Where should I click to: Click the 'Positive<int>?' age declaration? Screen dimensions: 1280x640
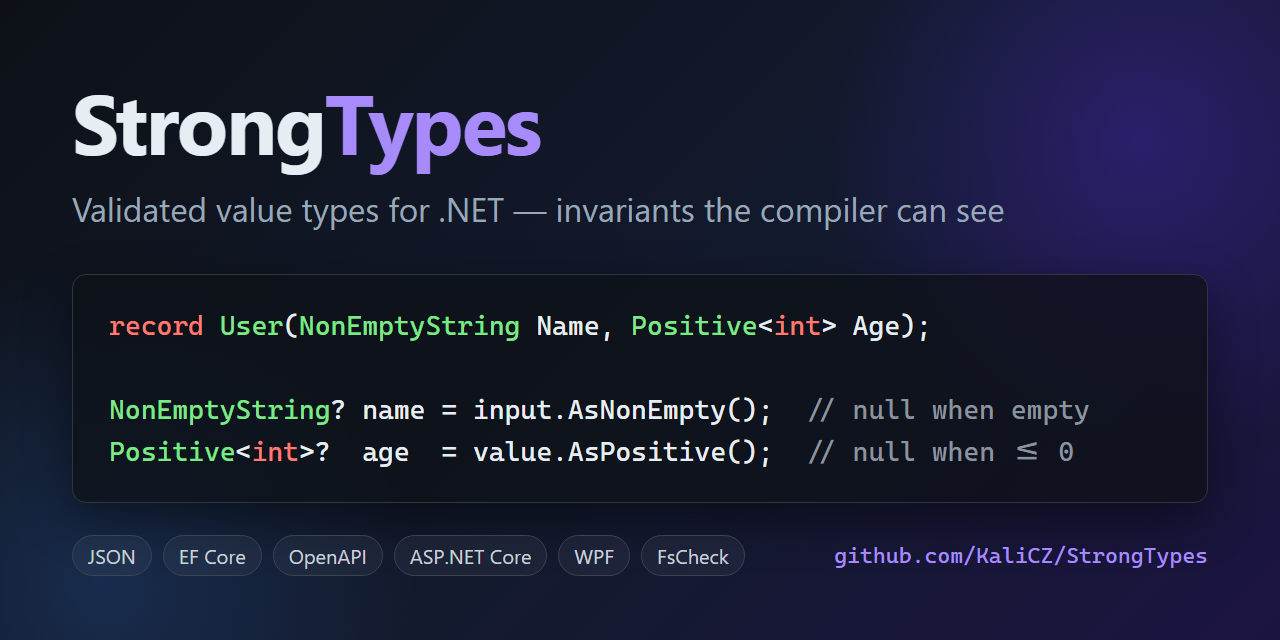219,453
